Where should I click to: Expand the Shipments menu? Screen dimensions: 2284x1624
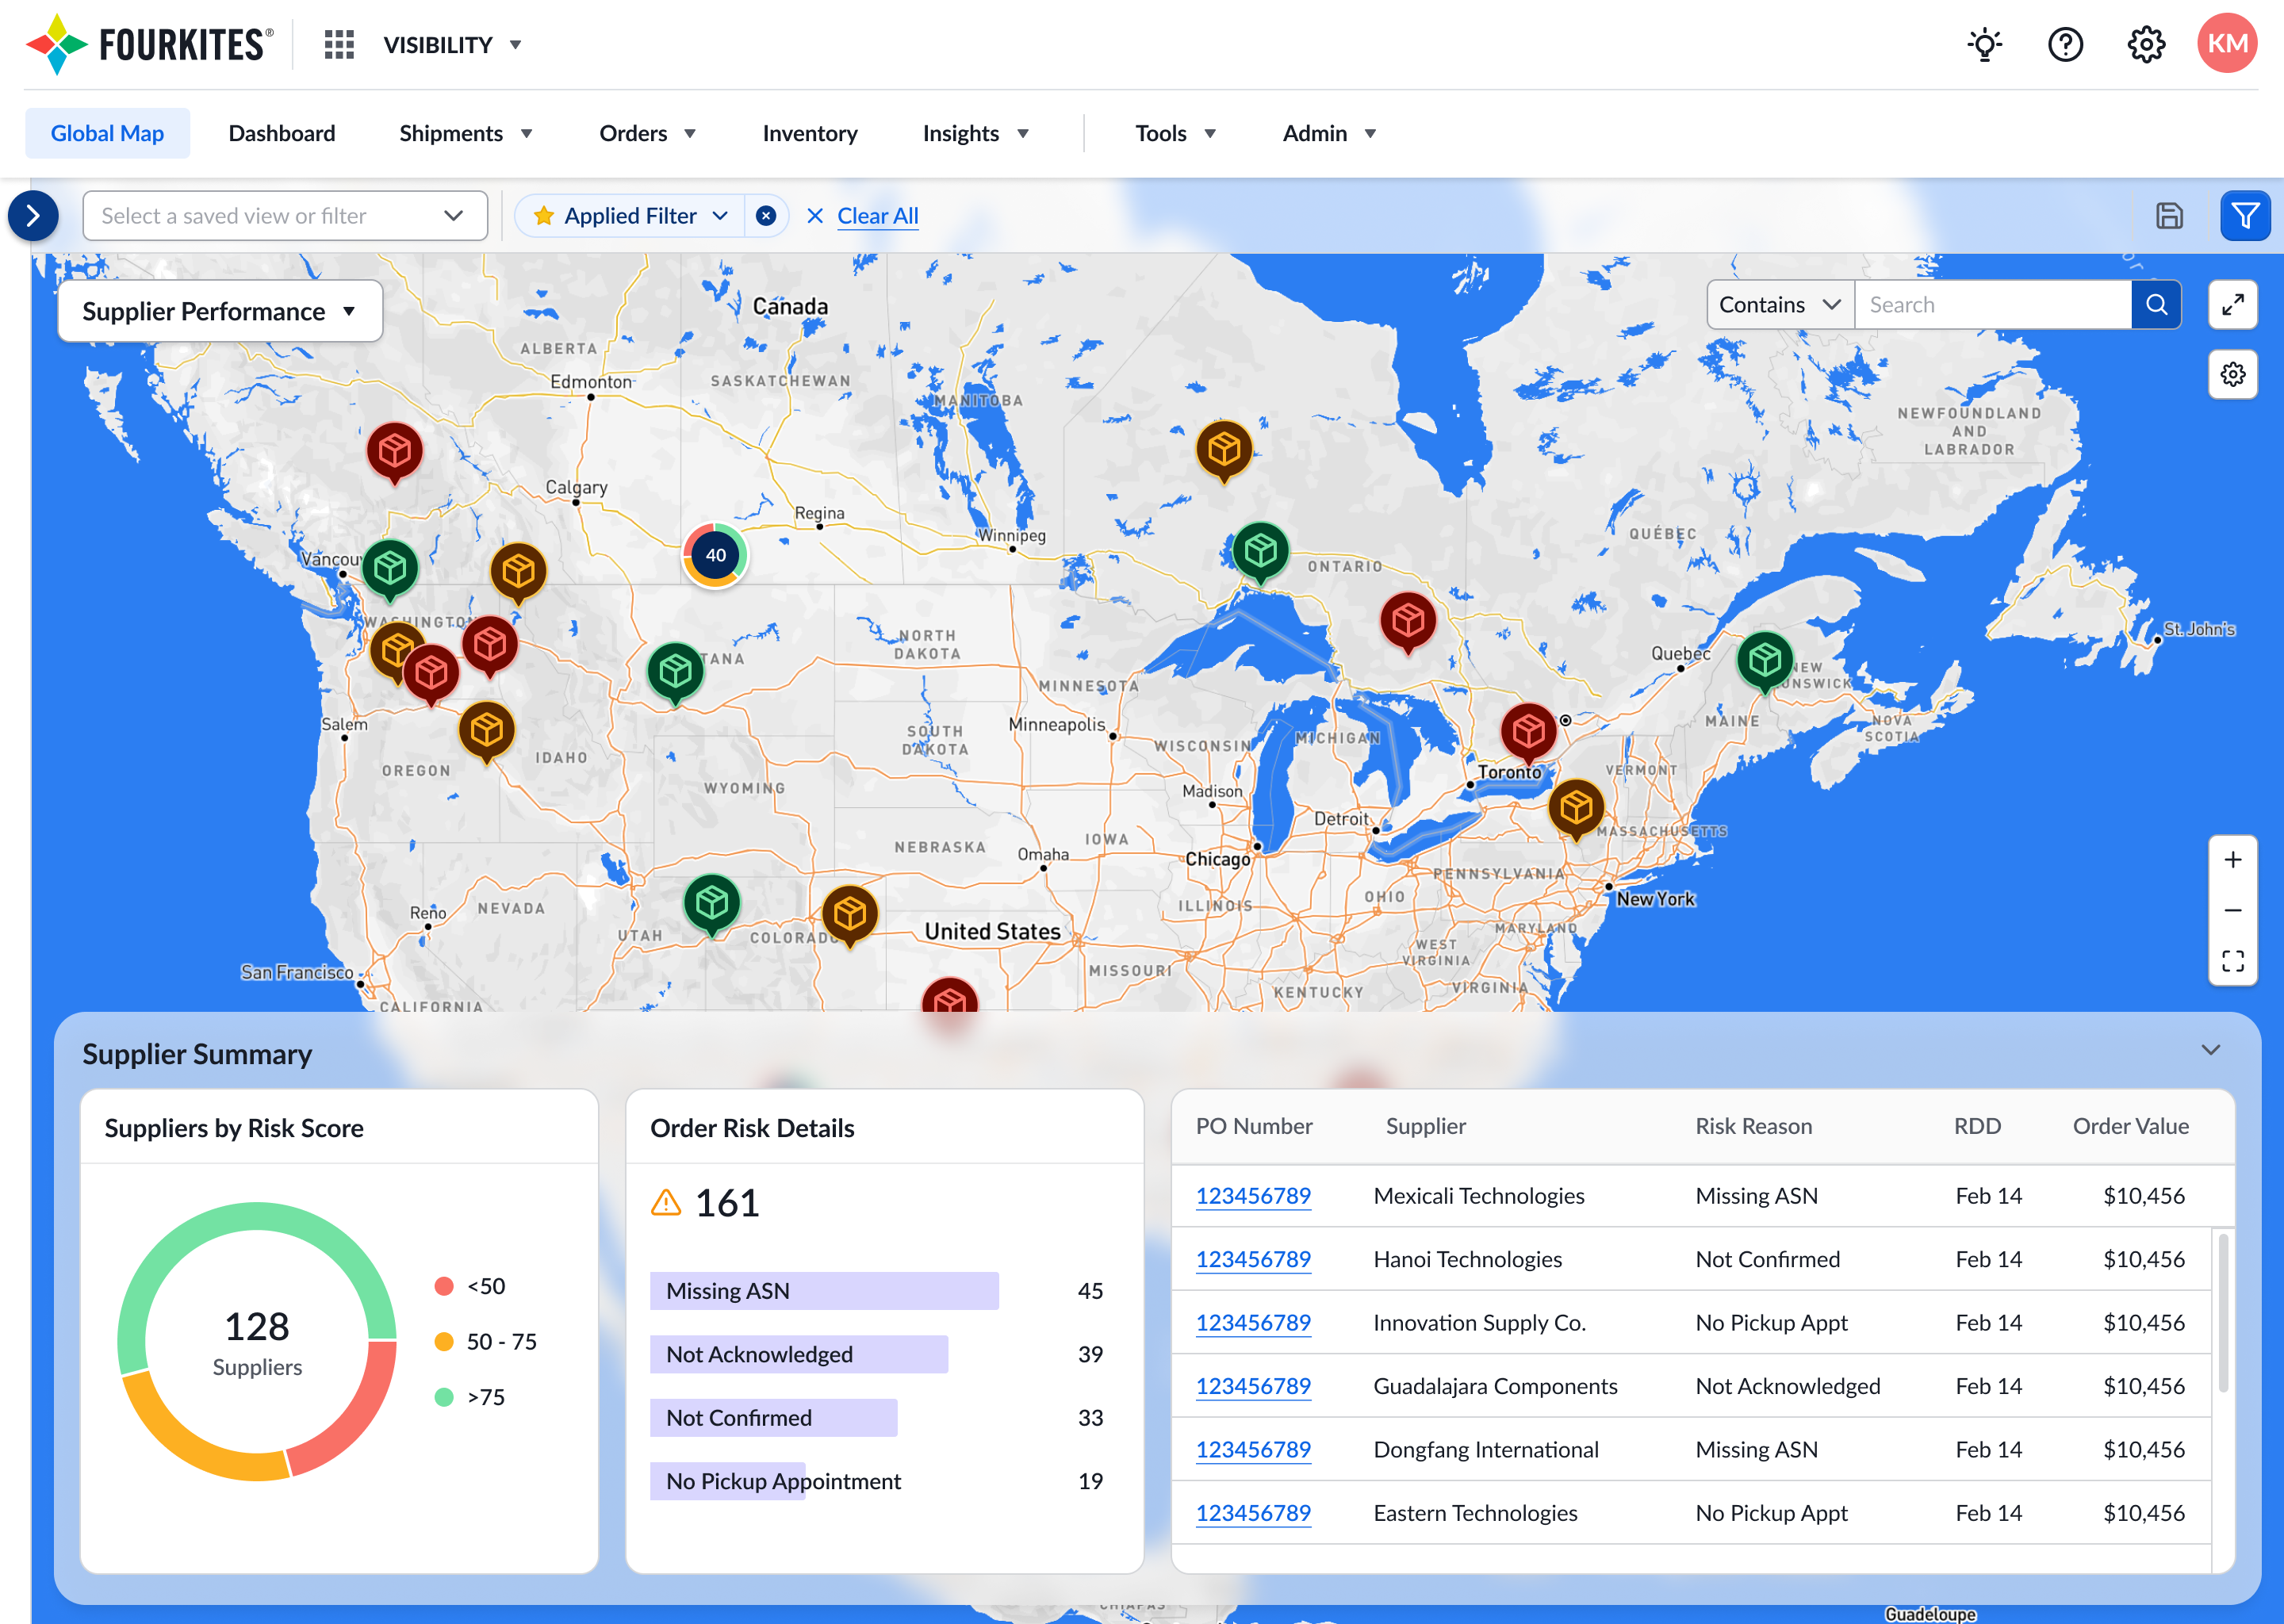point(466,133)
